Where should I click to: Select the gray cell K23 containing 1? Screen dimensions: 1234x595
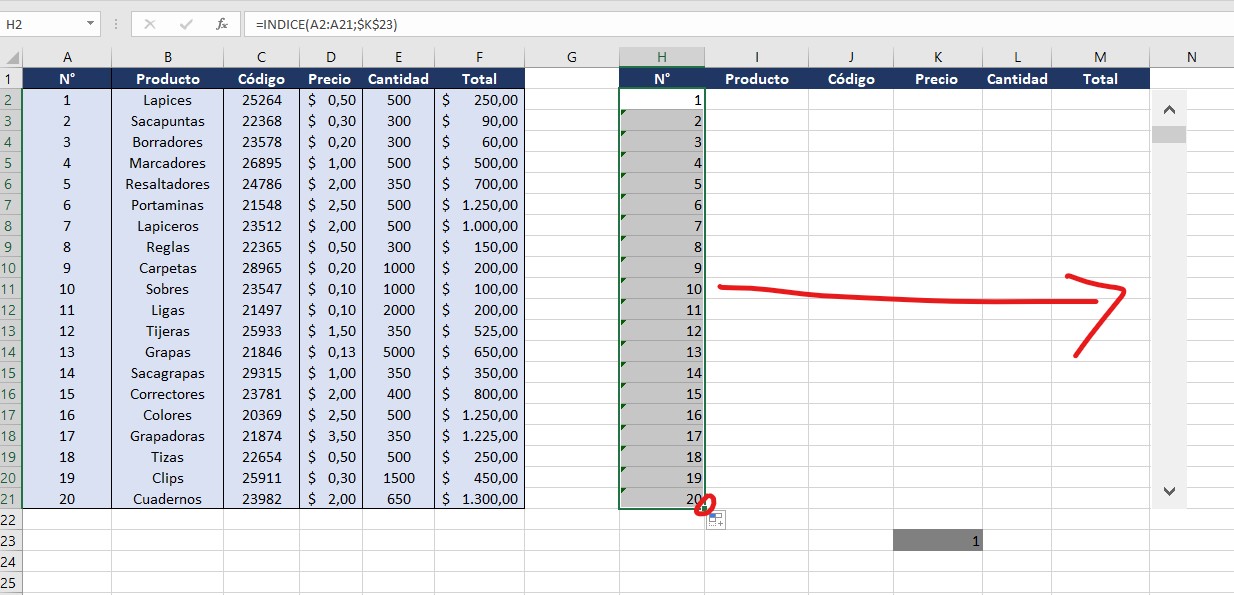937,540
